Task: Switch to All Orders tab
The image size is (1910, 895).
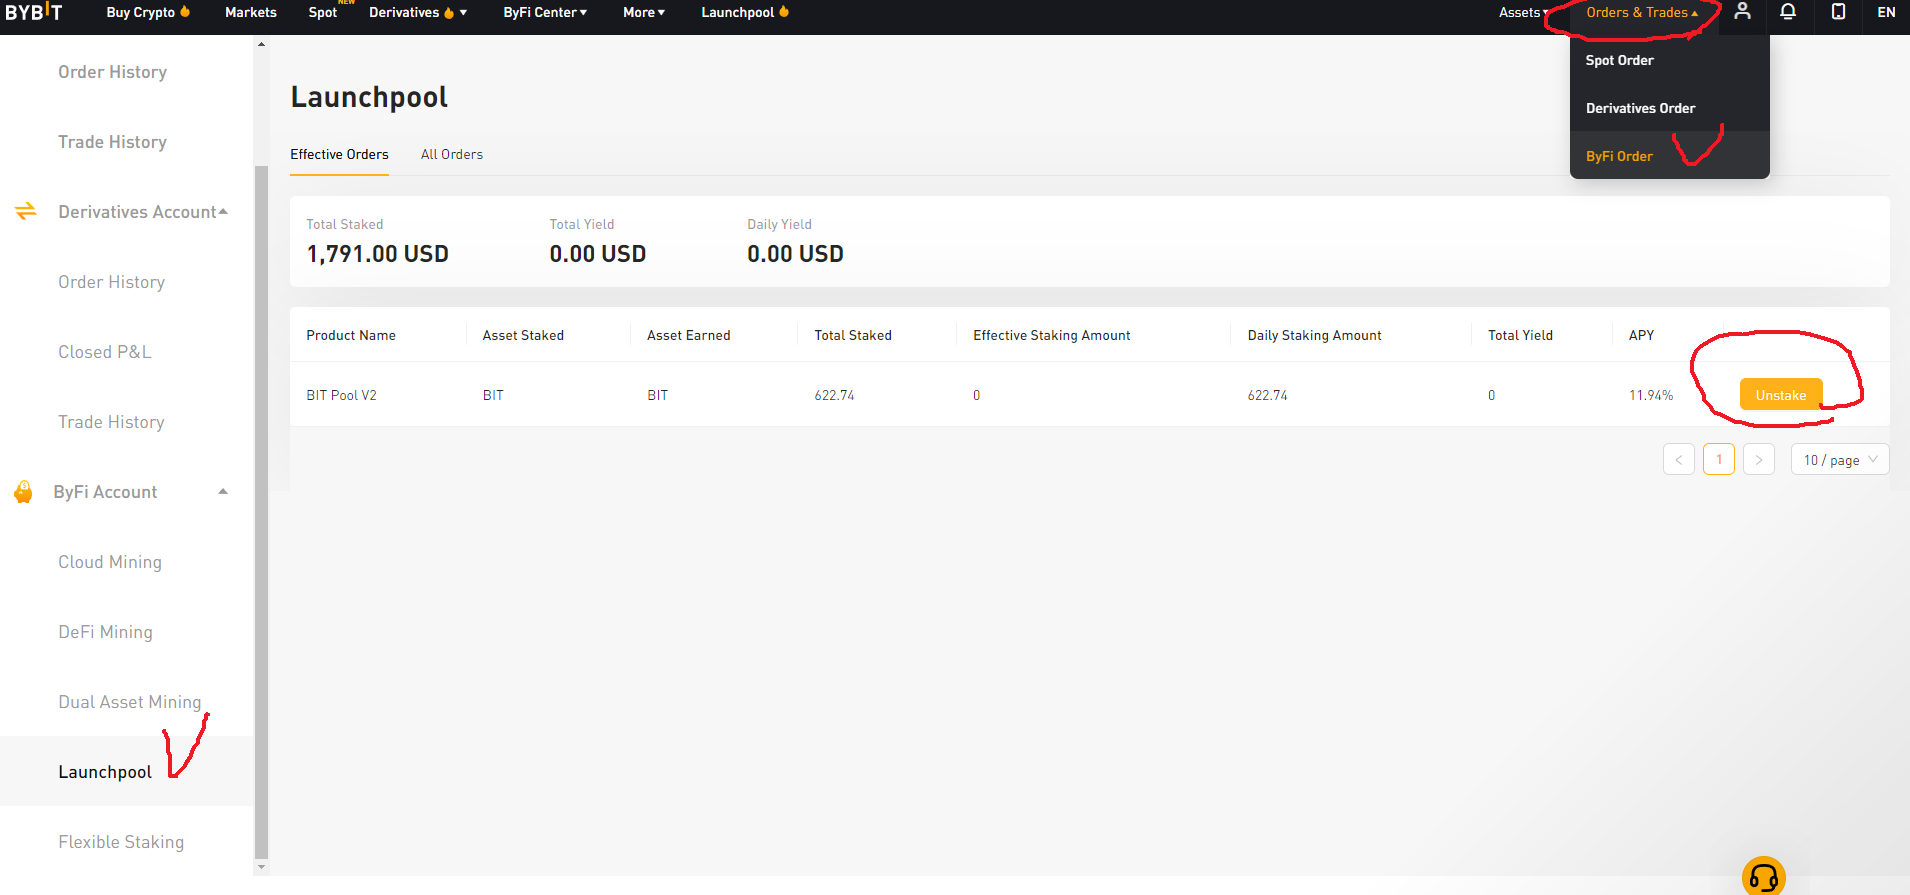Action: click(x=452, y=155)
